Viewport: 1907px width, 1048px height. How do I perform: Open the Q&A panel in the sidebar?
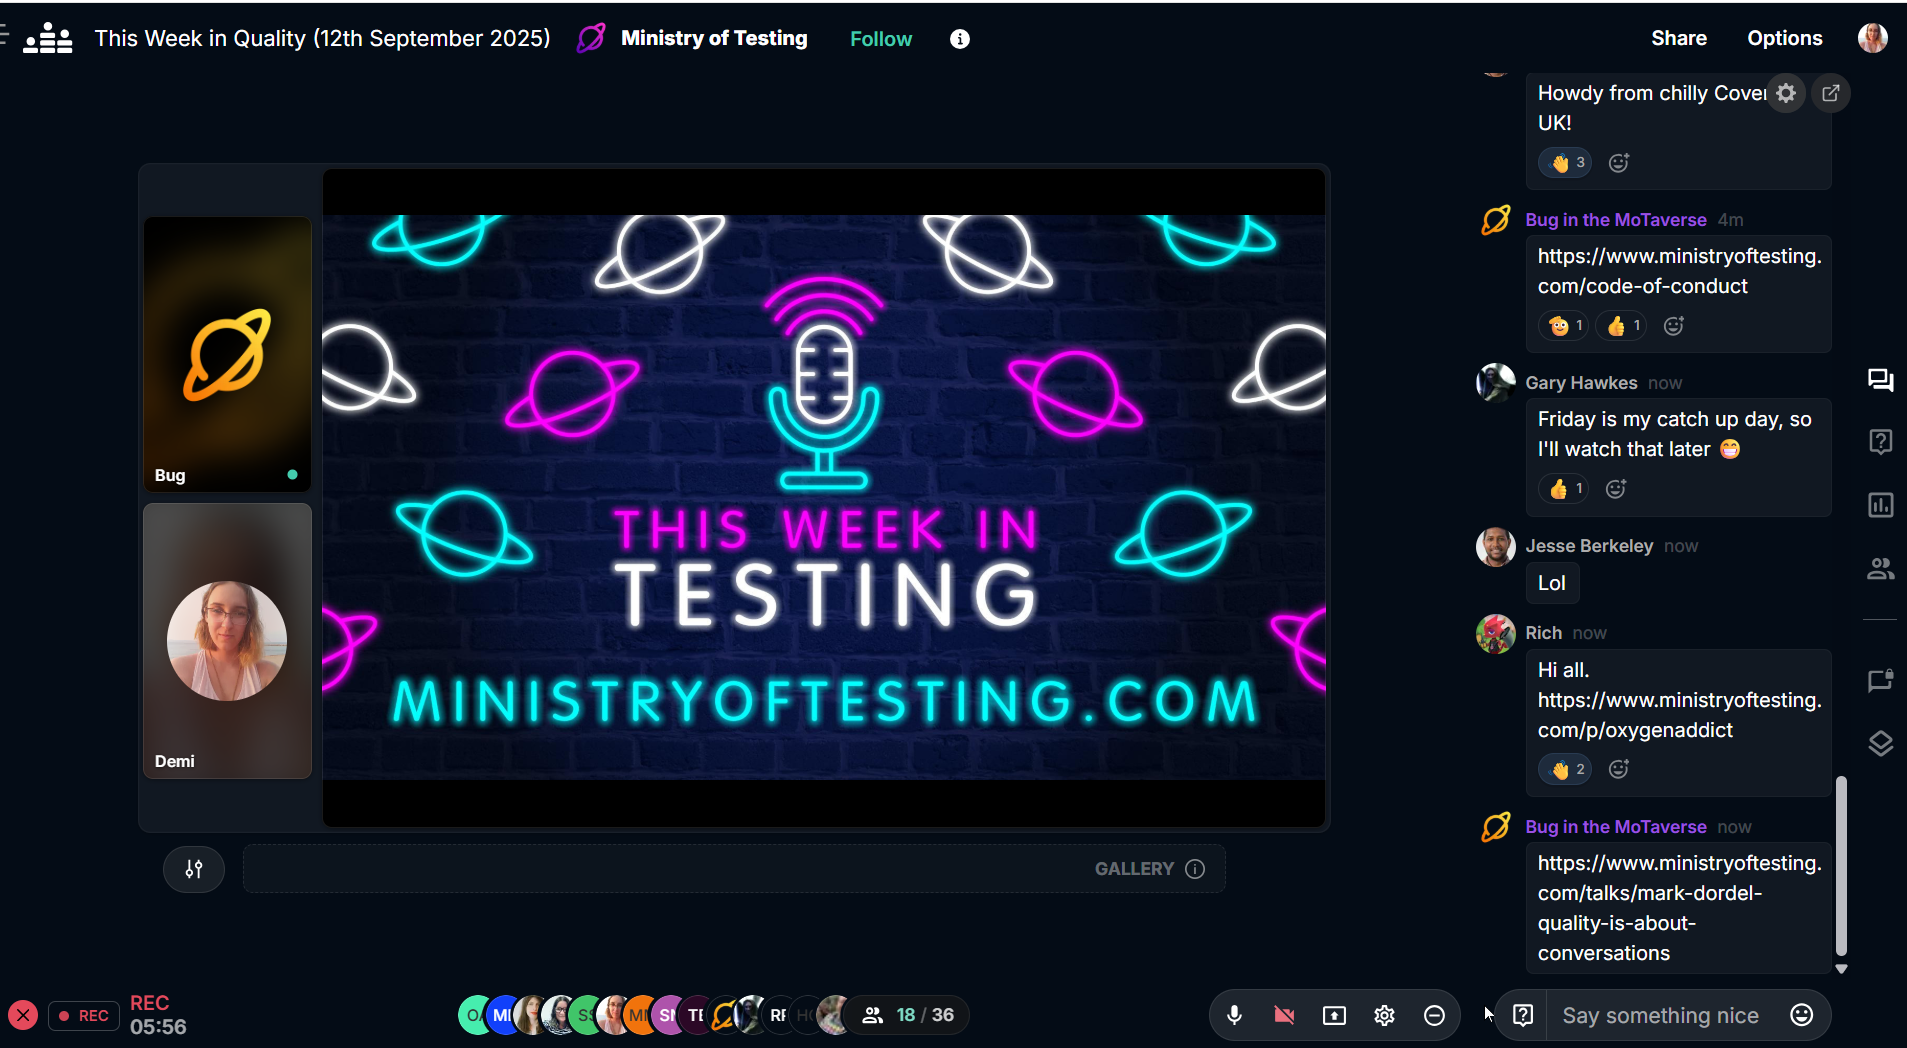click(x=1880, y=442)
